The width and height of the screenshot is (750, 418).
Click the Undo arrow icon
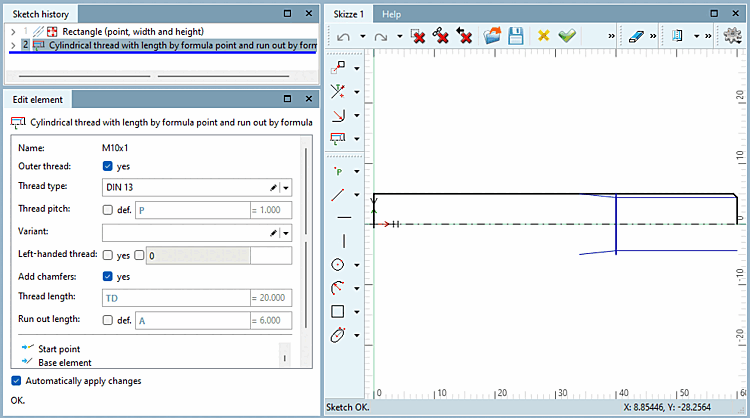tap(343, 36)
